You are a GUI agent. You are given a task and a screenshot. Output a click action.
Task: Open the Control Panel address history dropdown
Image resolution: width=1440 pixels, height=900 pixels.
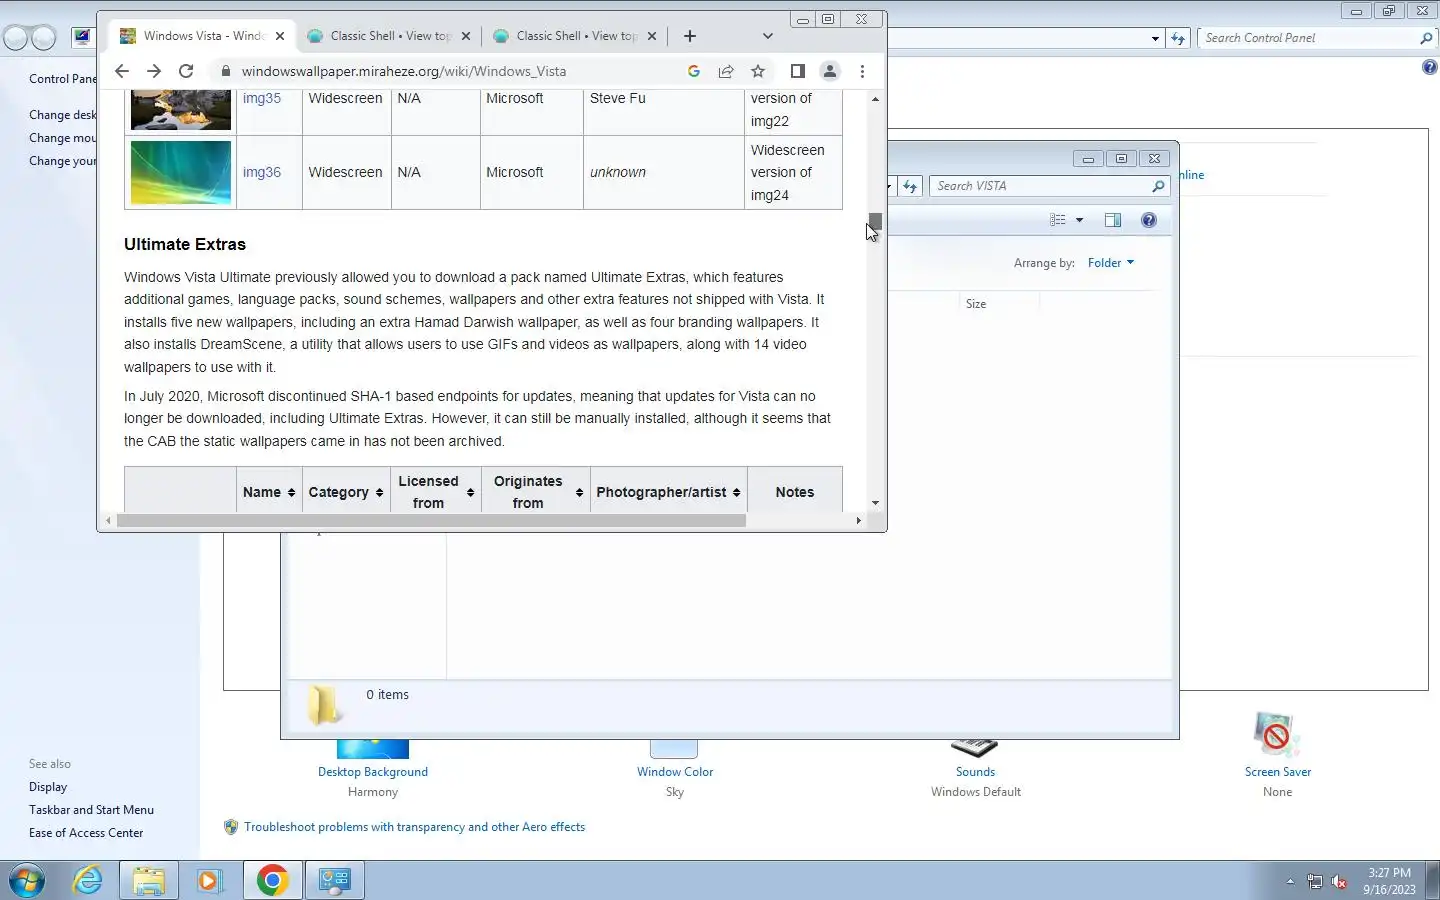pos(1155,38)
